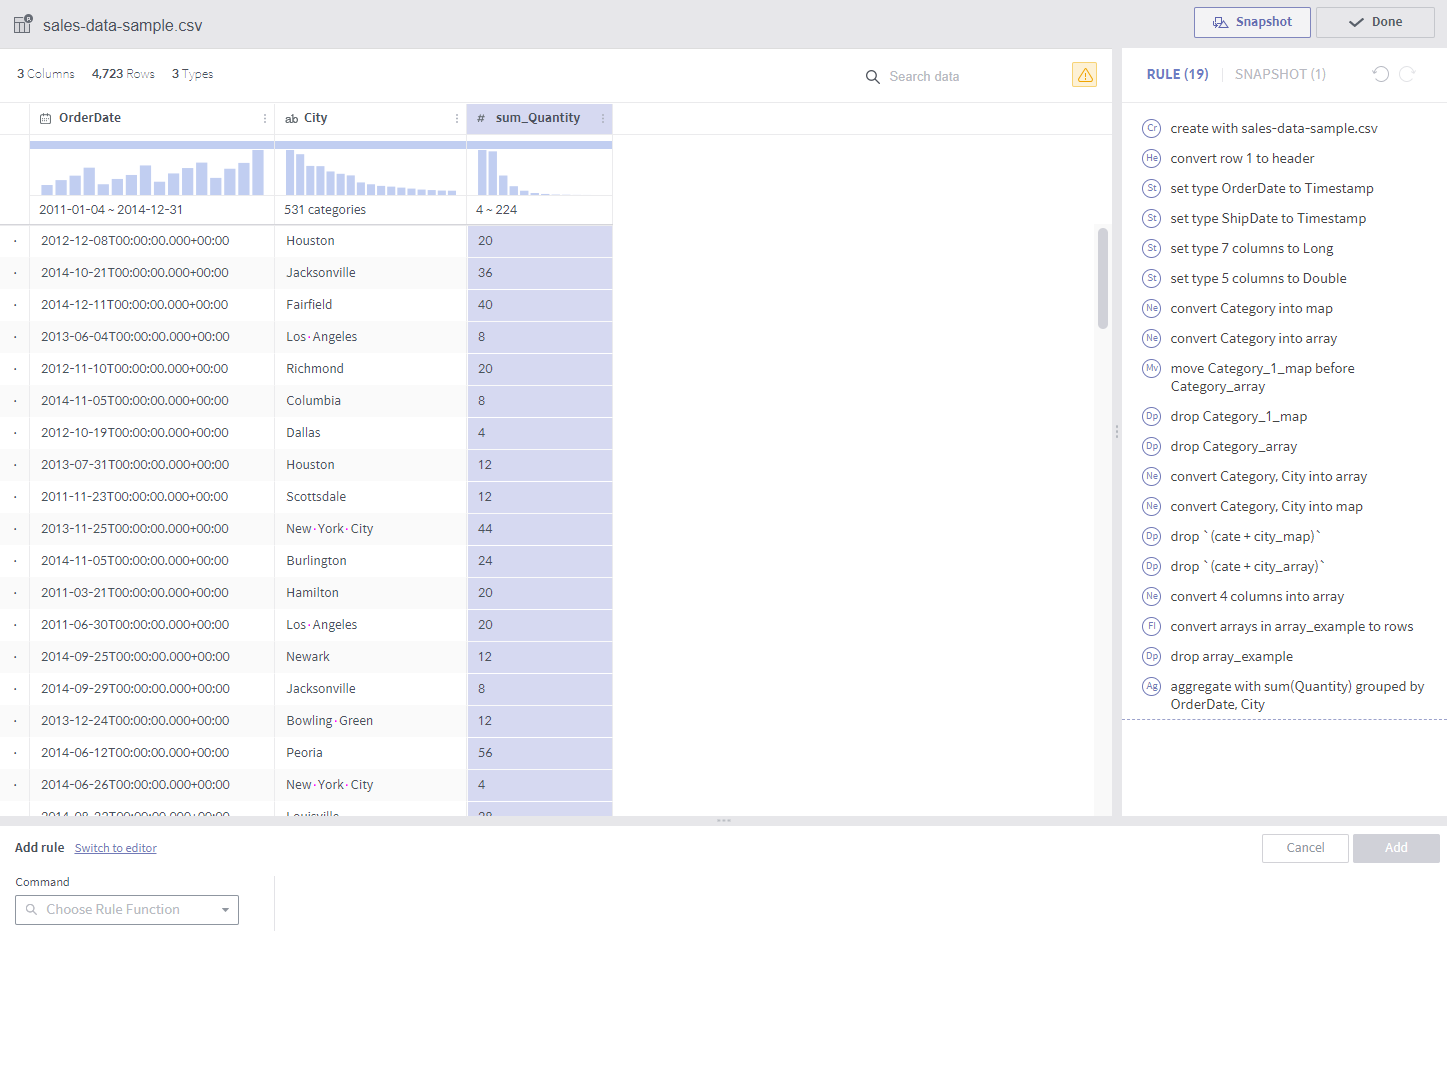Viewport: 1447px width, 1079px height.
Task: Click the Snapshot button
Action: point(1252,22)
